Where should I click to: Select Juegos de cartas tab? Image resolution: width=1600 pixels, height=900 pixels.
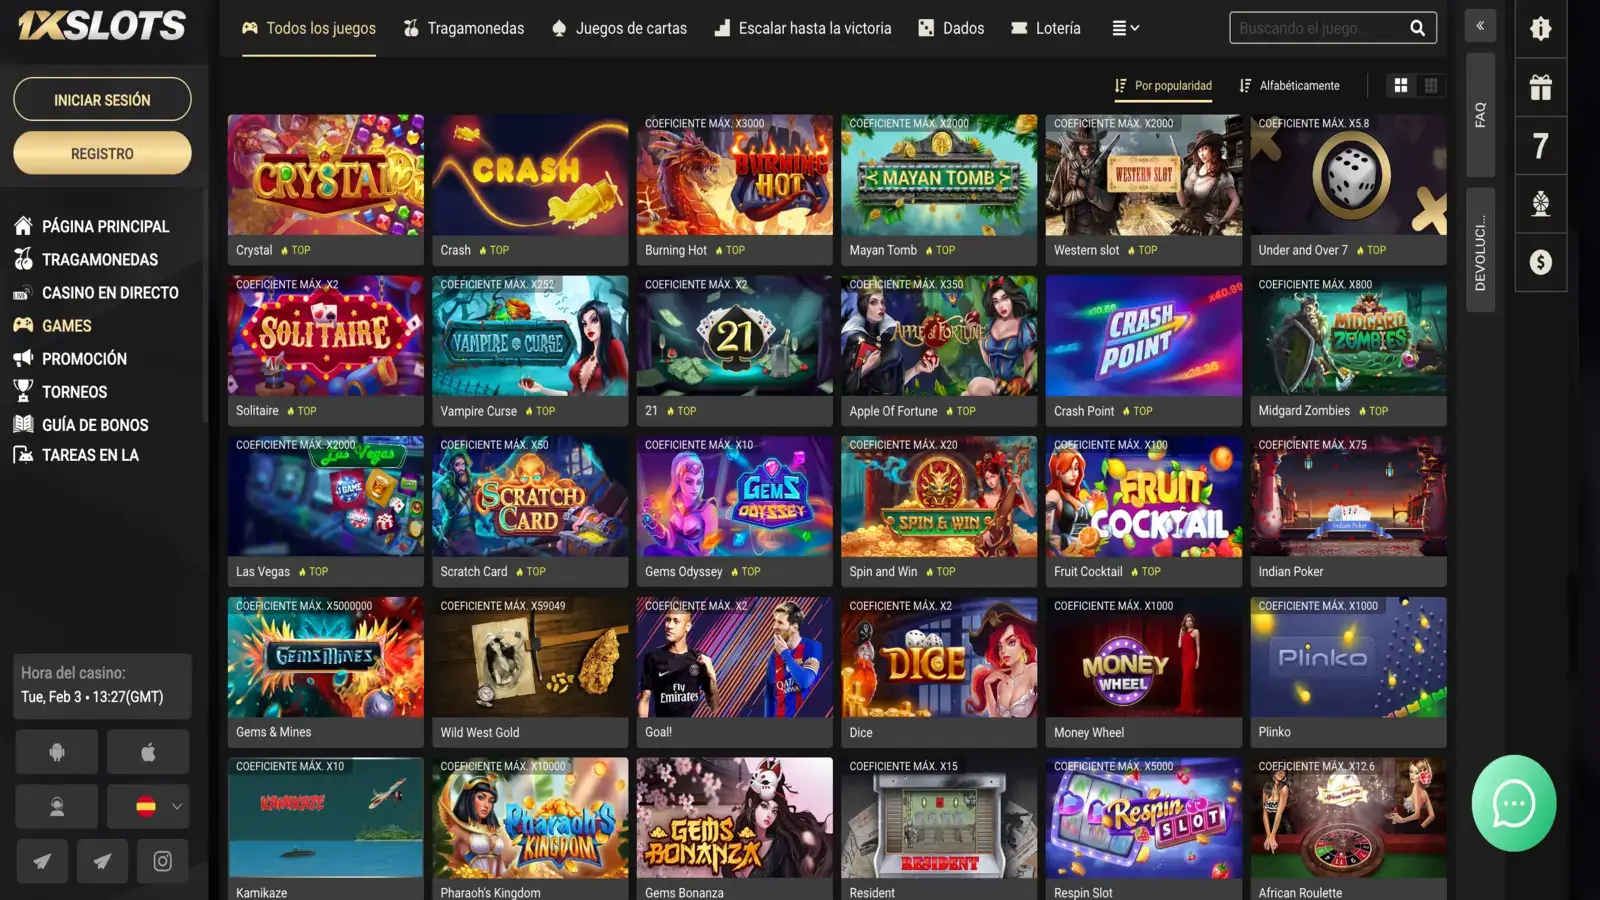[x=619, y=28]
